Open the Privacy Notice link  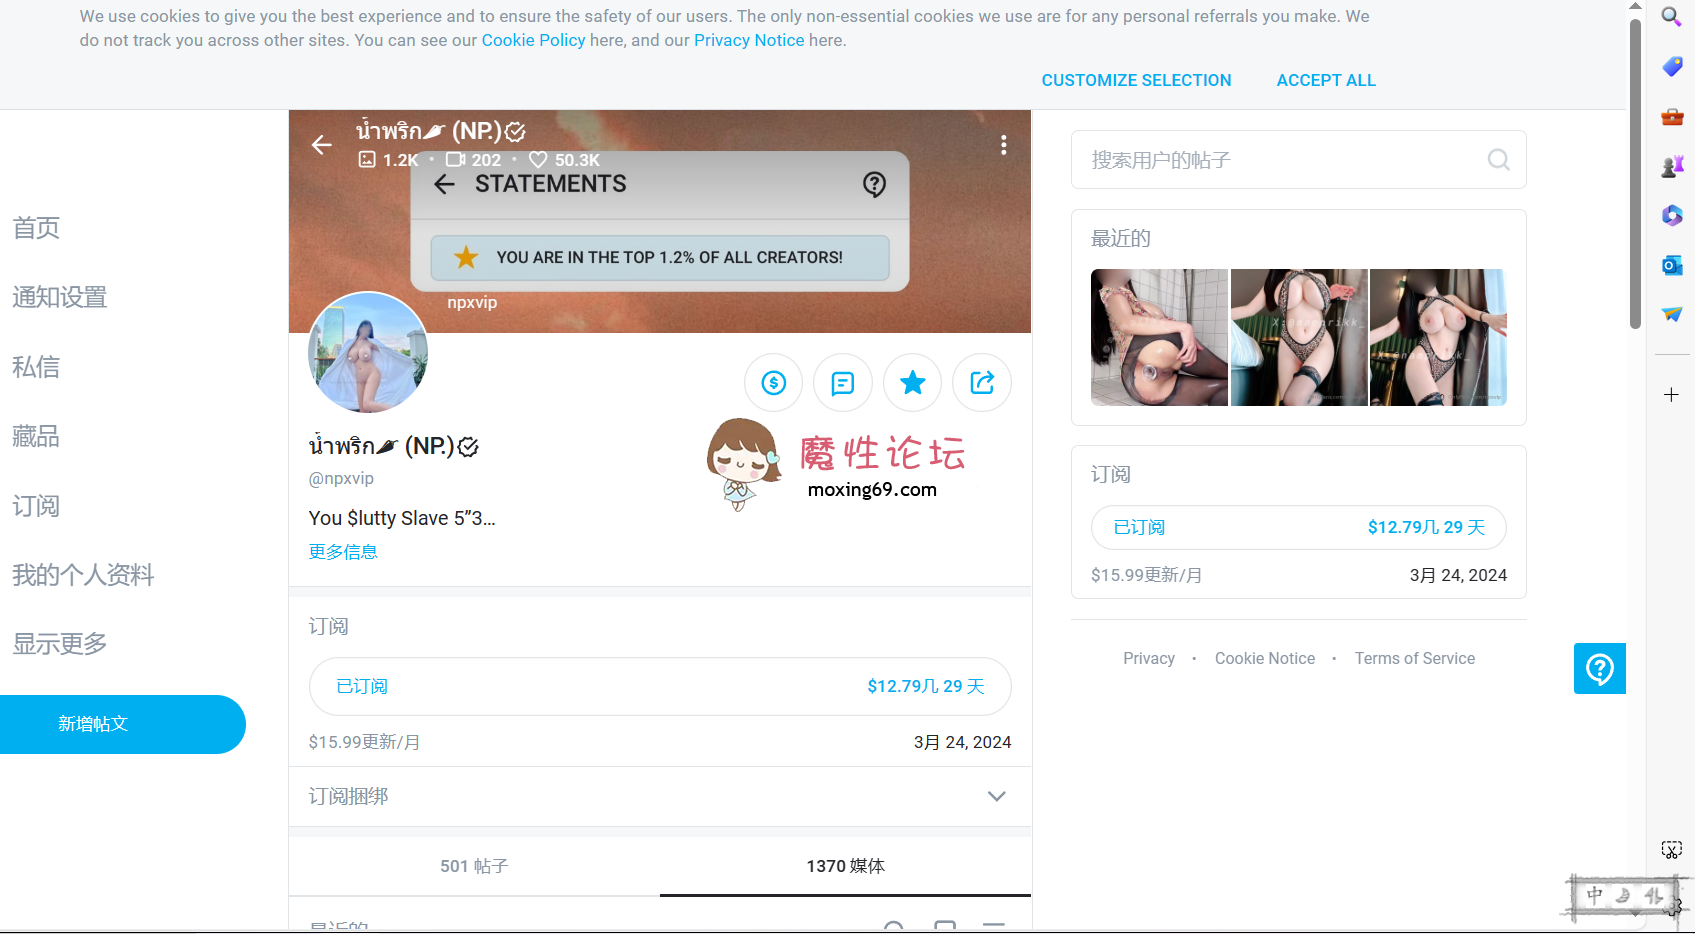pos(749,40)
